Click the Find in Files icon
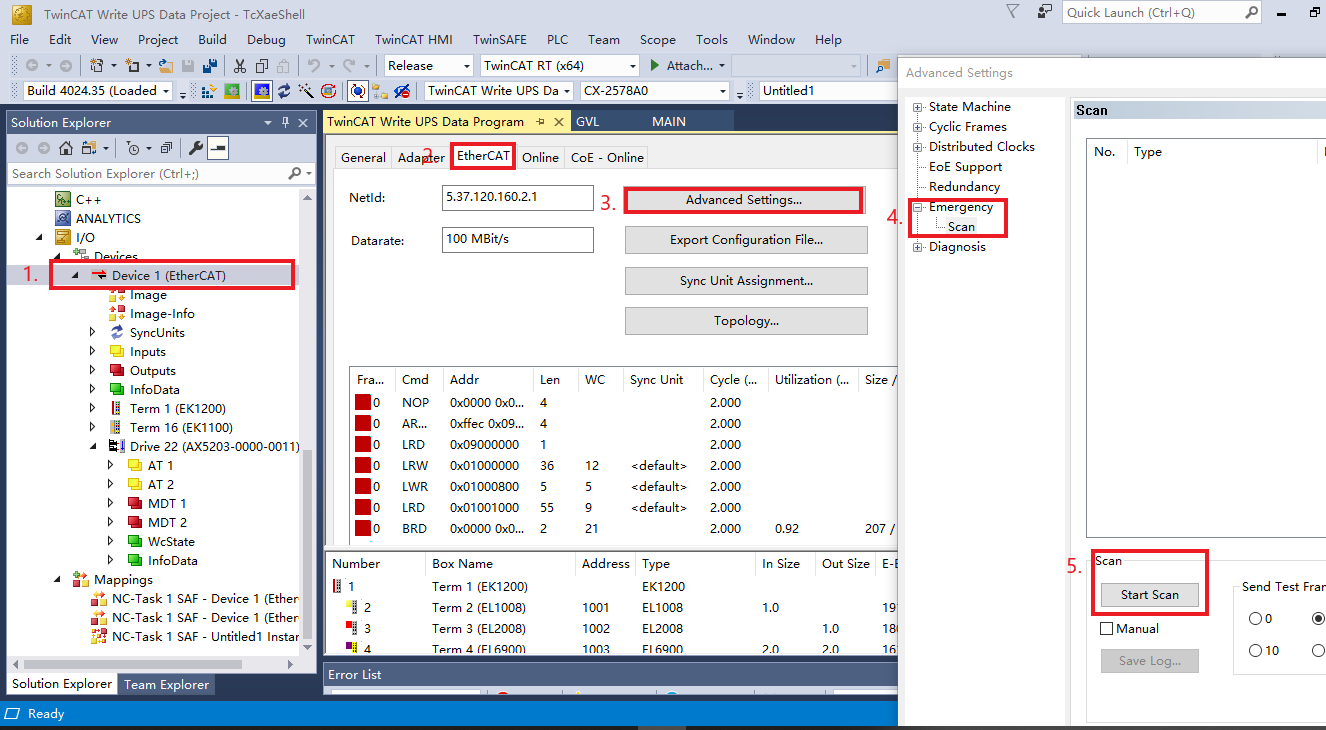The height and width of the screenshot is (730, 1326). click(883, 66)
